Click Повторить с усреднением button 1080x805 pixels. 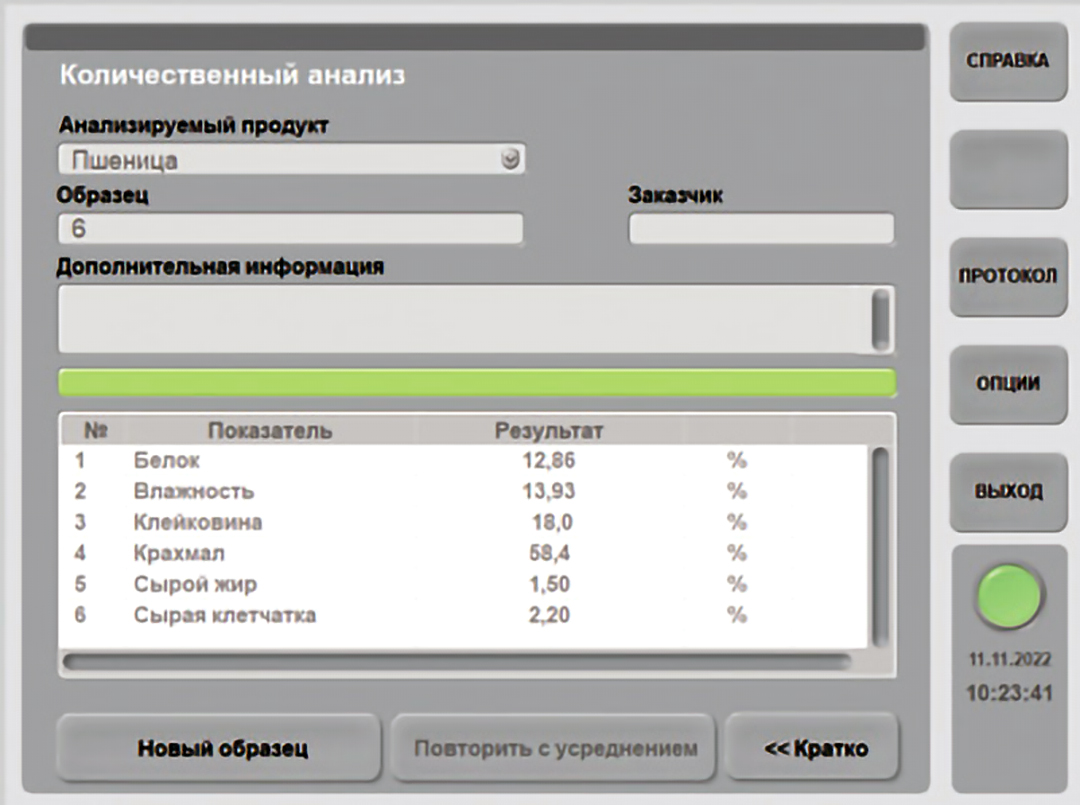[555, 748]
